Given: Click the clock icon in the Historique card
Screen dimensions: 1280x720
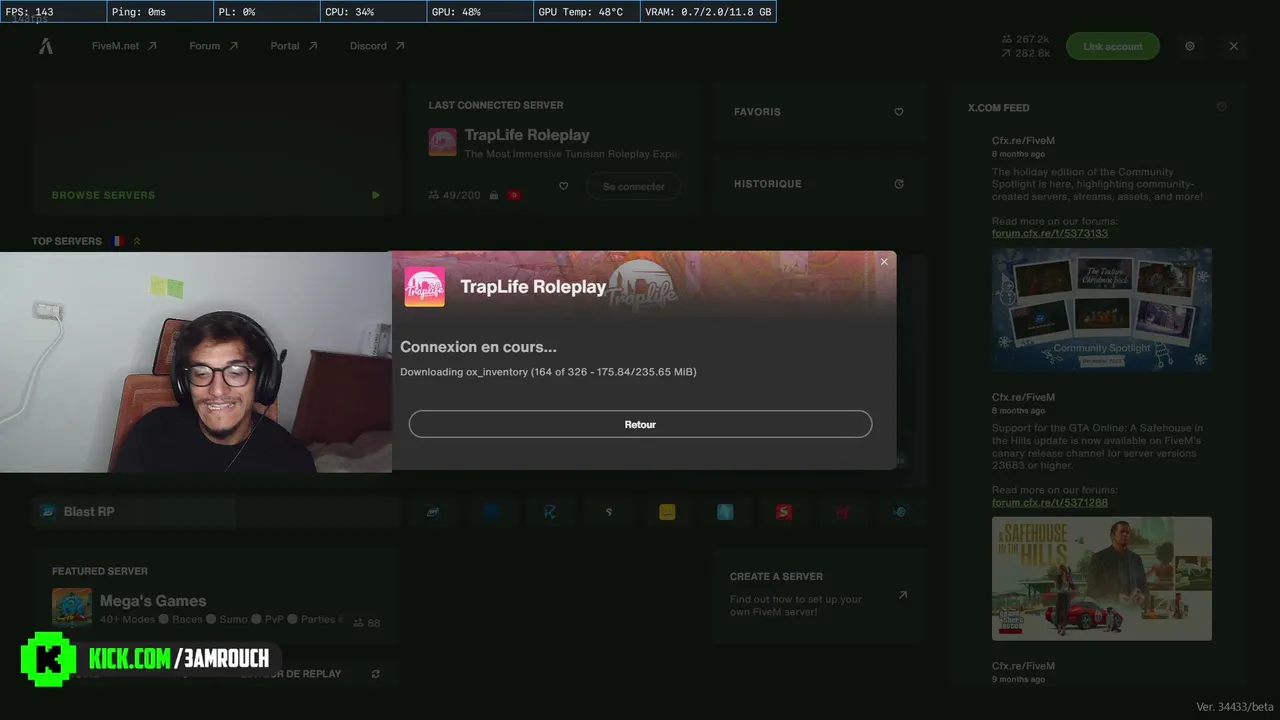Looking at the screenshot, I should [x=899, y=184].
